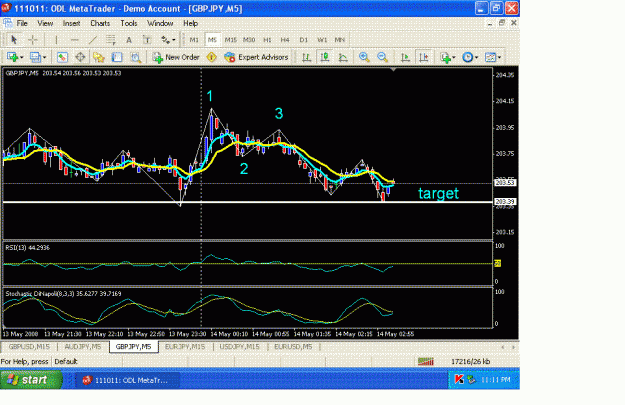Screen dimensions: 625x405
Task: Switch chart to candlesticks
Action: (x=325, y=57)
